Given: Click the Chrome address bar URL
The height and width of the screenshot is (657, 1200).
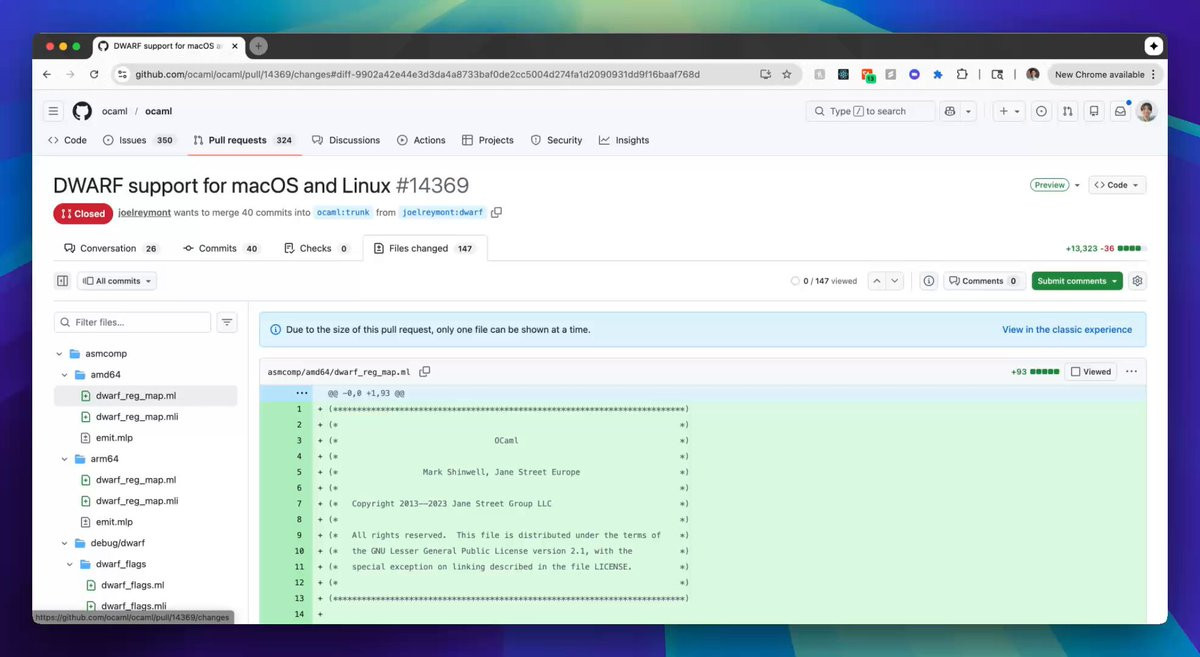Looking at the screenshot, I should [x=417, y=74].
